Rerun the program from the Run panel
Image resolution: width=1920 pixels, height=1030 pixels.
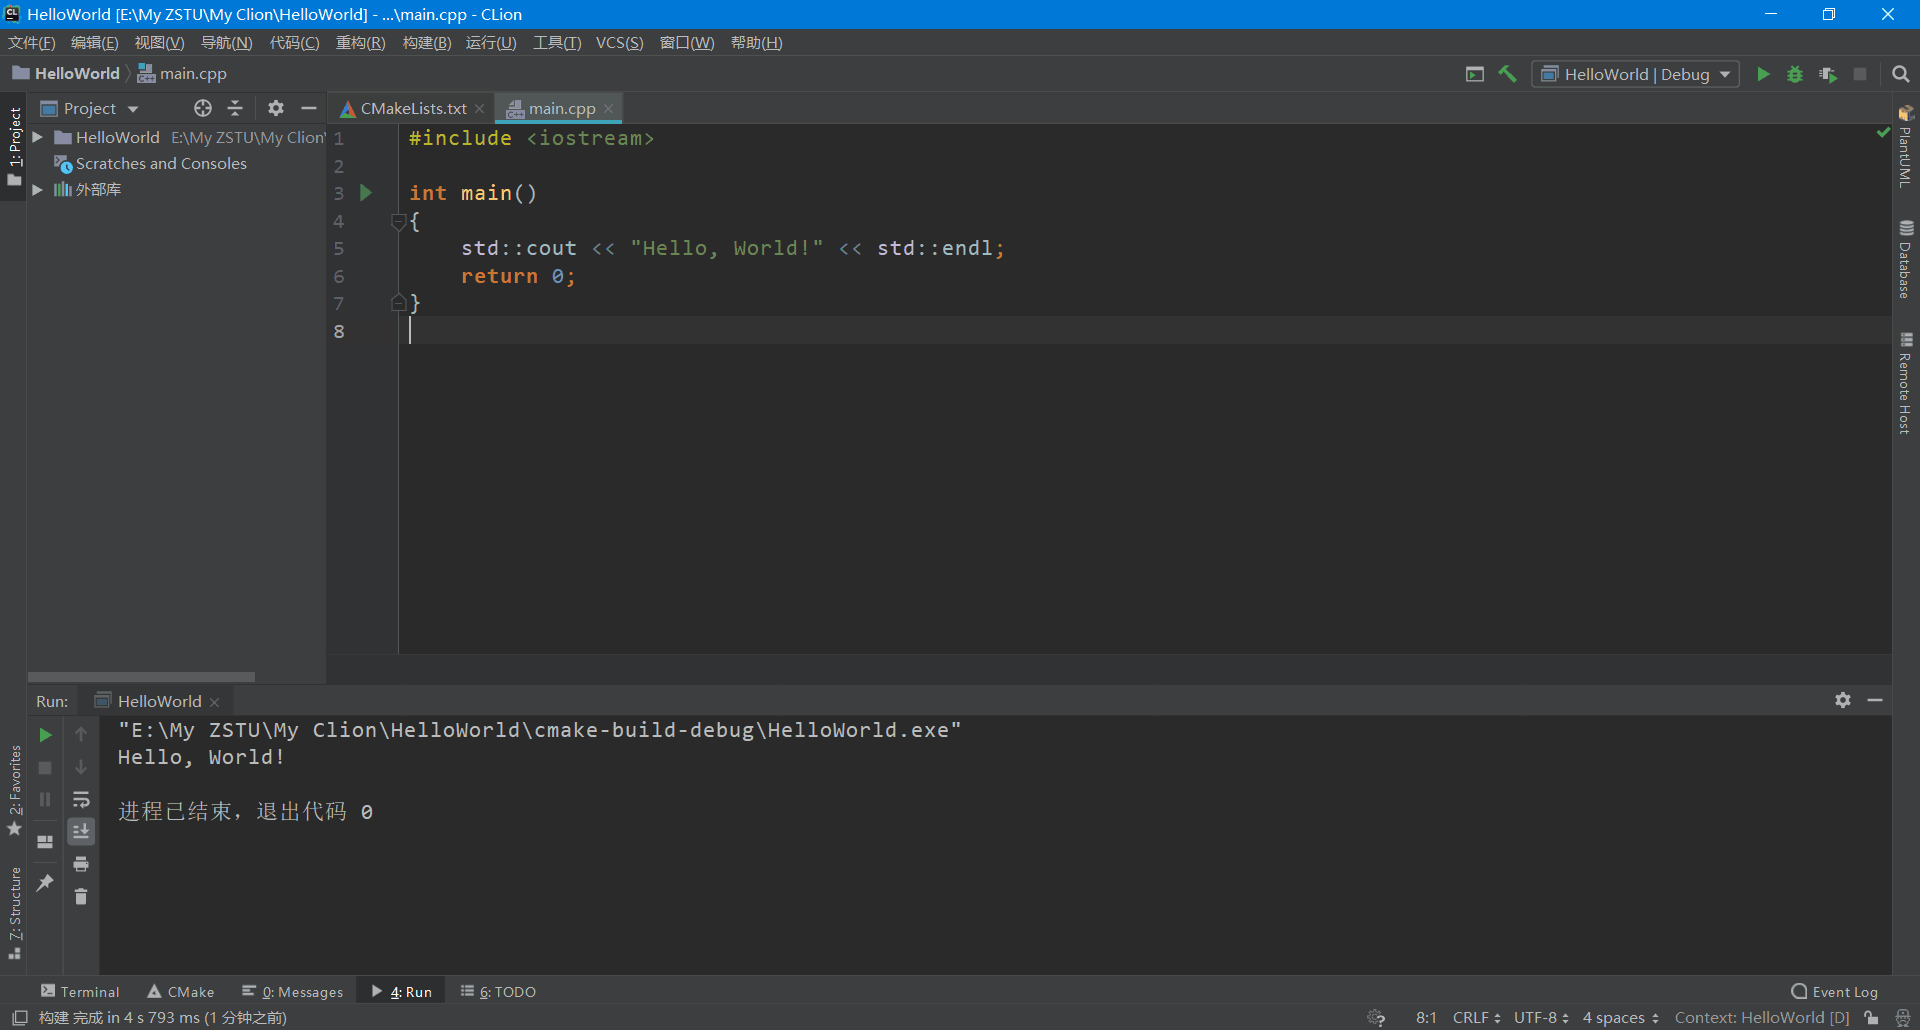(x=44, y=734)
